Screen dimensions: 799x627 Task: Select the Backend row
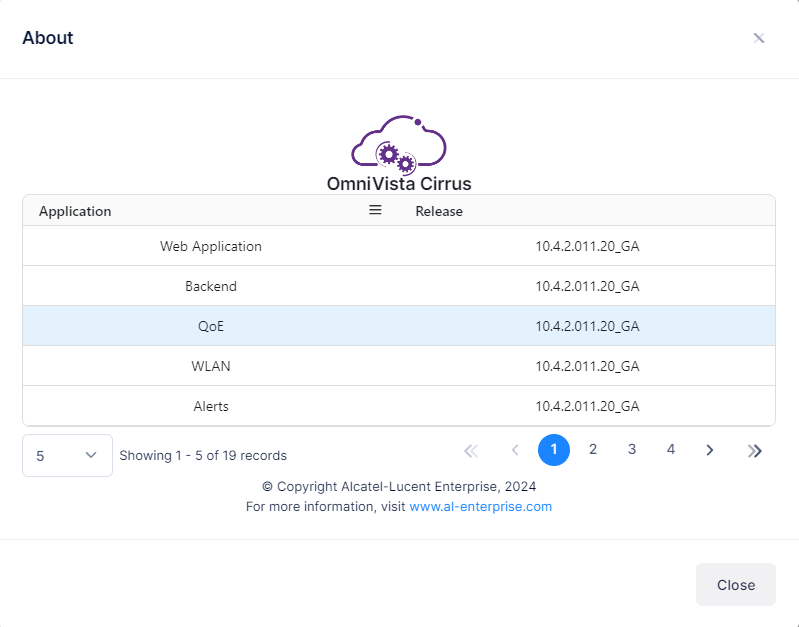(x=399, y=286)
